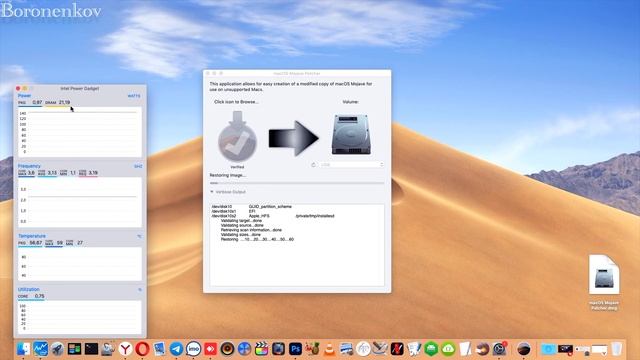Click the 'Retrieving scan information...done' output line
Image resolution: width=640 pixels, height=360 pixels.
point(251,230)
